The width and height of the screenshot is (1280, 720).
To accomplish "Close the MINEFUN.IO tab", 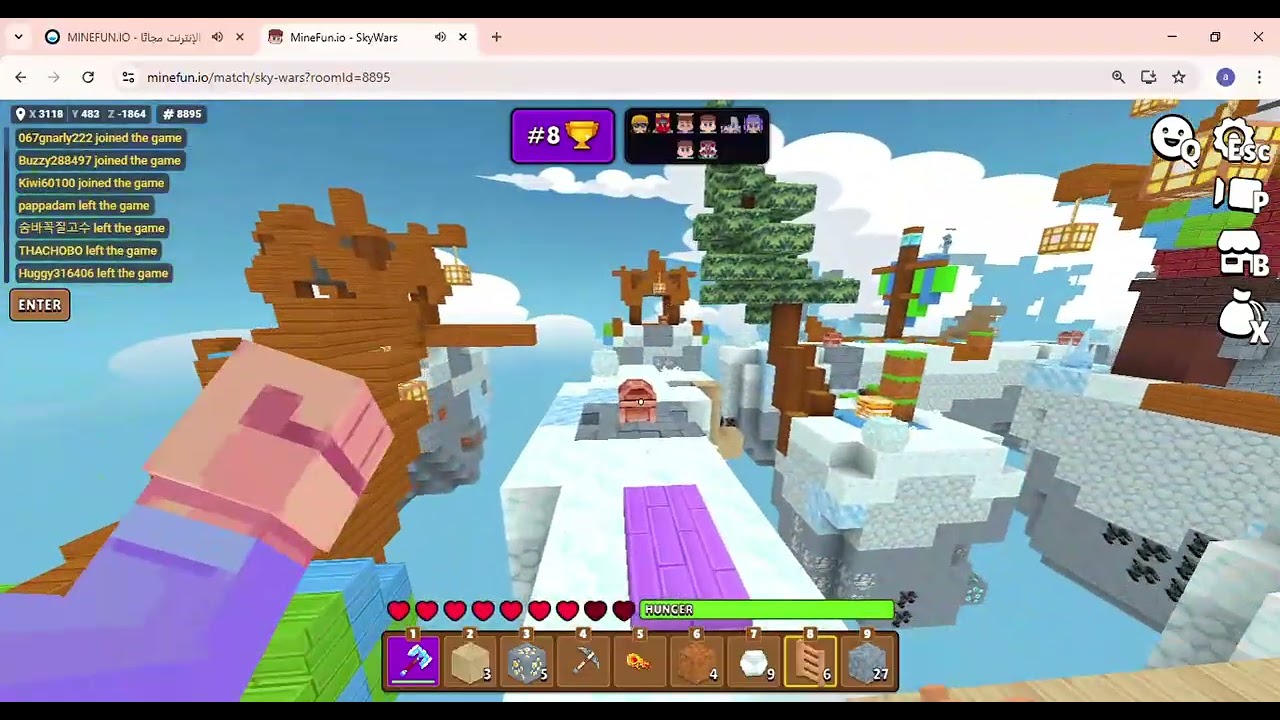I will pyautogui.click(x=240, y=37).
